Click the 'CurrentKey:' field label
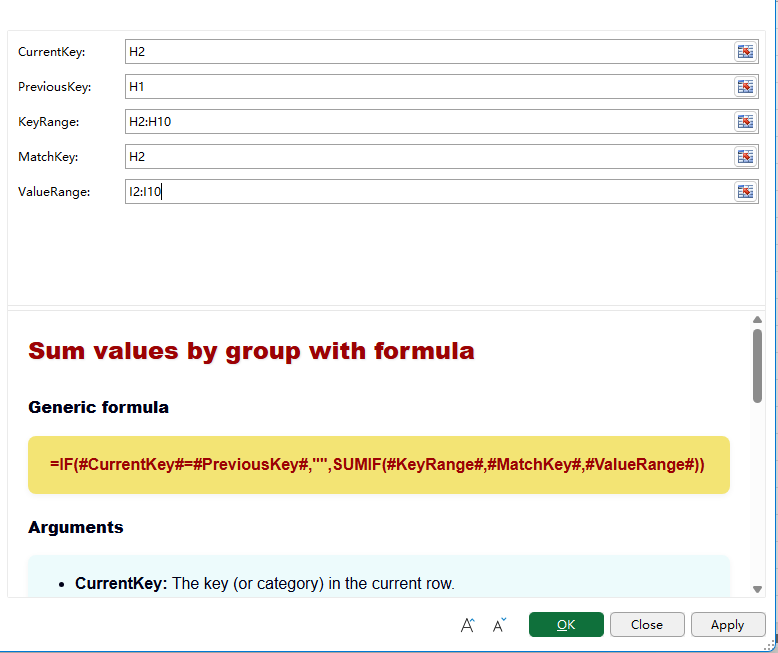Image resolution: width=778 pixels, height=653 pixels. pyautogui.click(x=52, y=52)
